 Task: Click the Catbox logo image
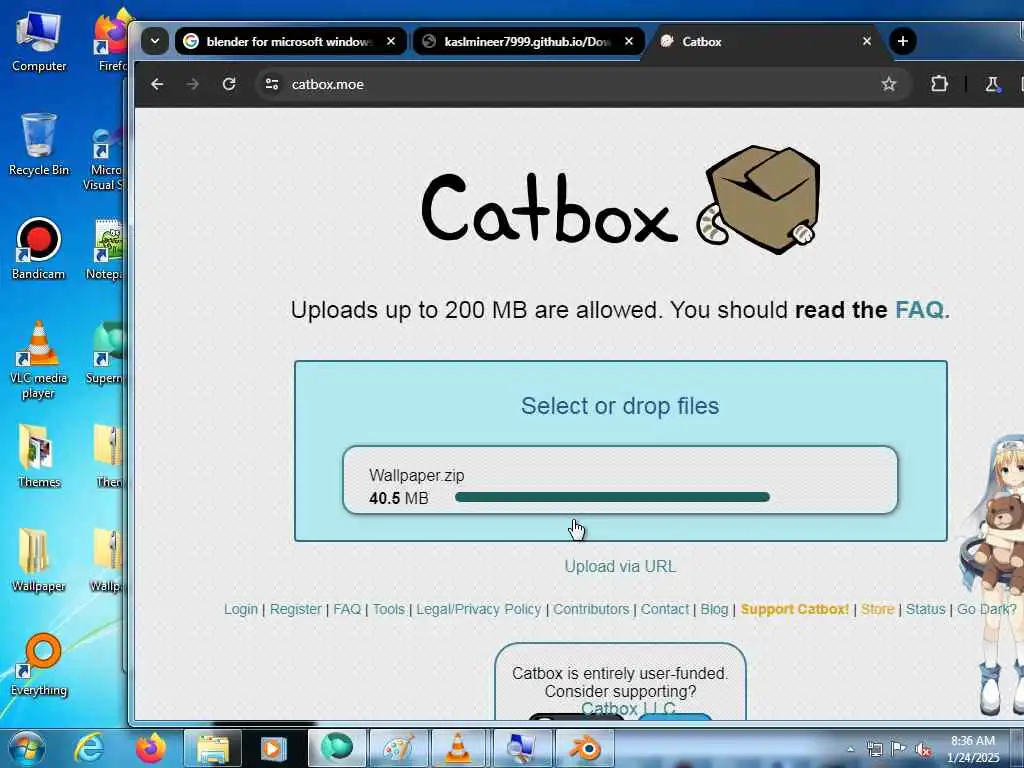point(620,200)
